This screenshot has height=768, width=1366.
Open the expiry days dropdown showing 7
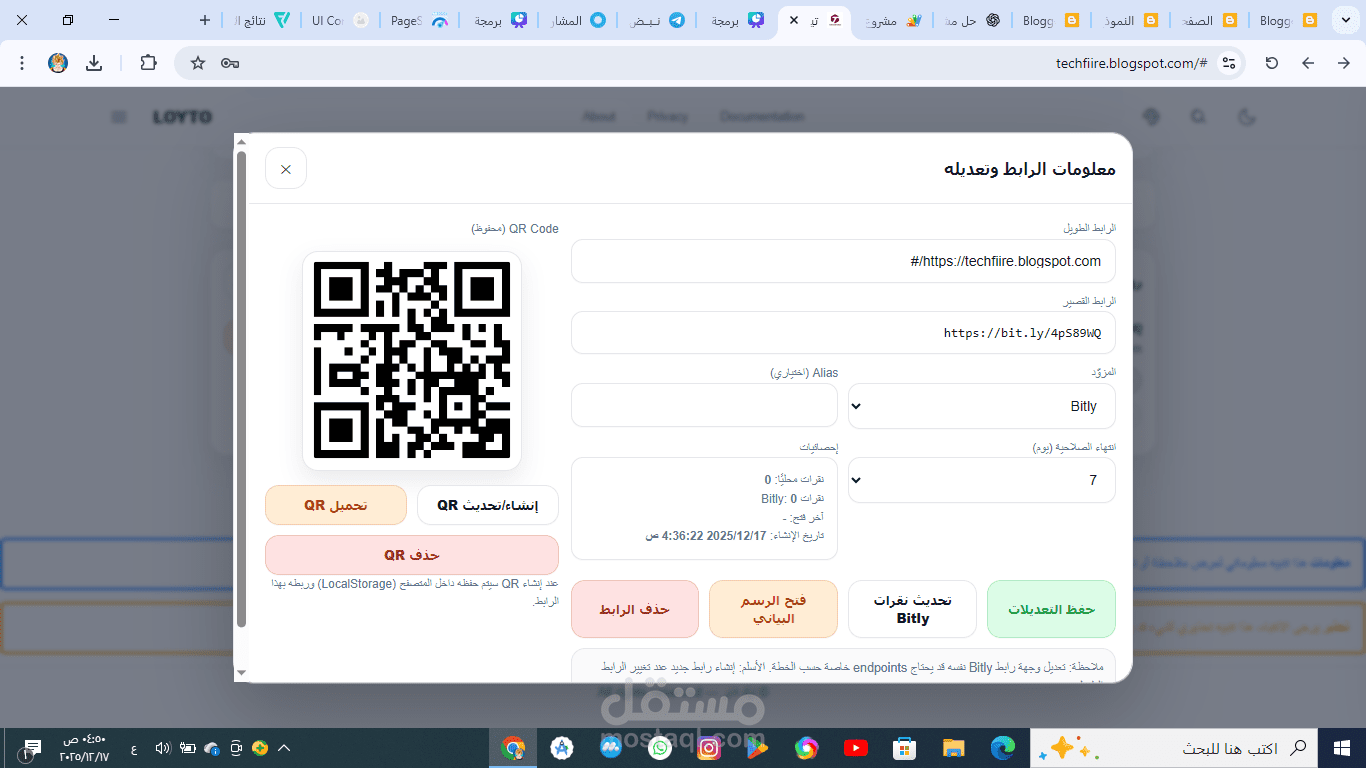tap(982, 480)
